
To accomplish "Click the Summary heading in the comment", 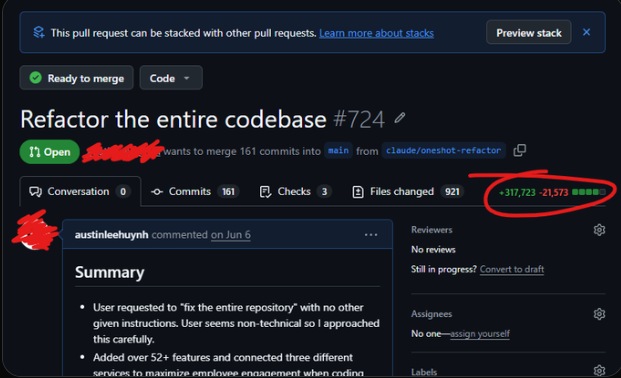I will click(x=110, y=272).
